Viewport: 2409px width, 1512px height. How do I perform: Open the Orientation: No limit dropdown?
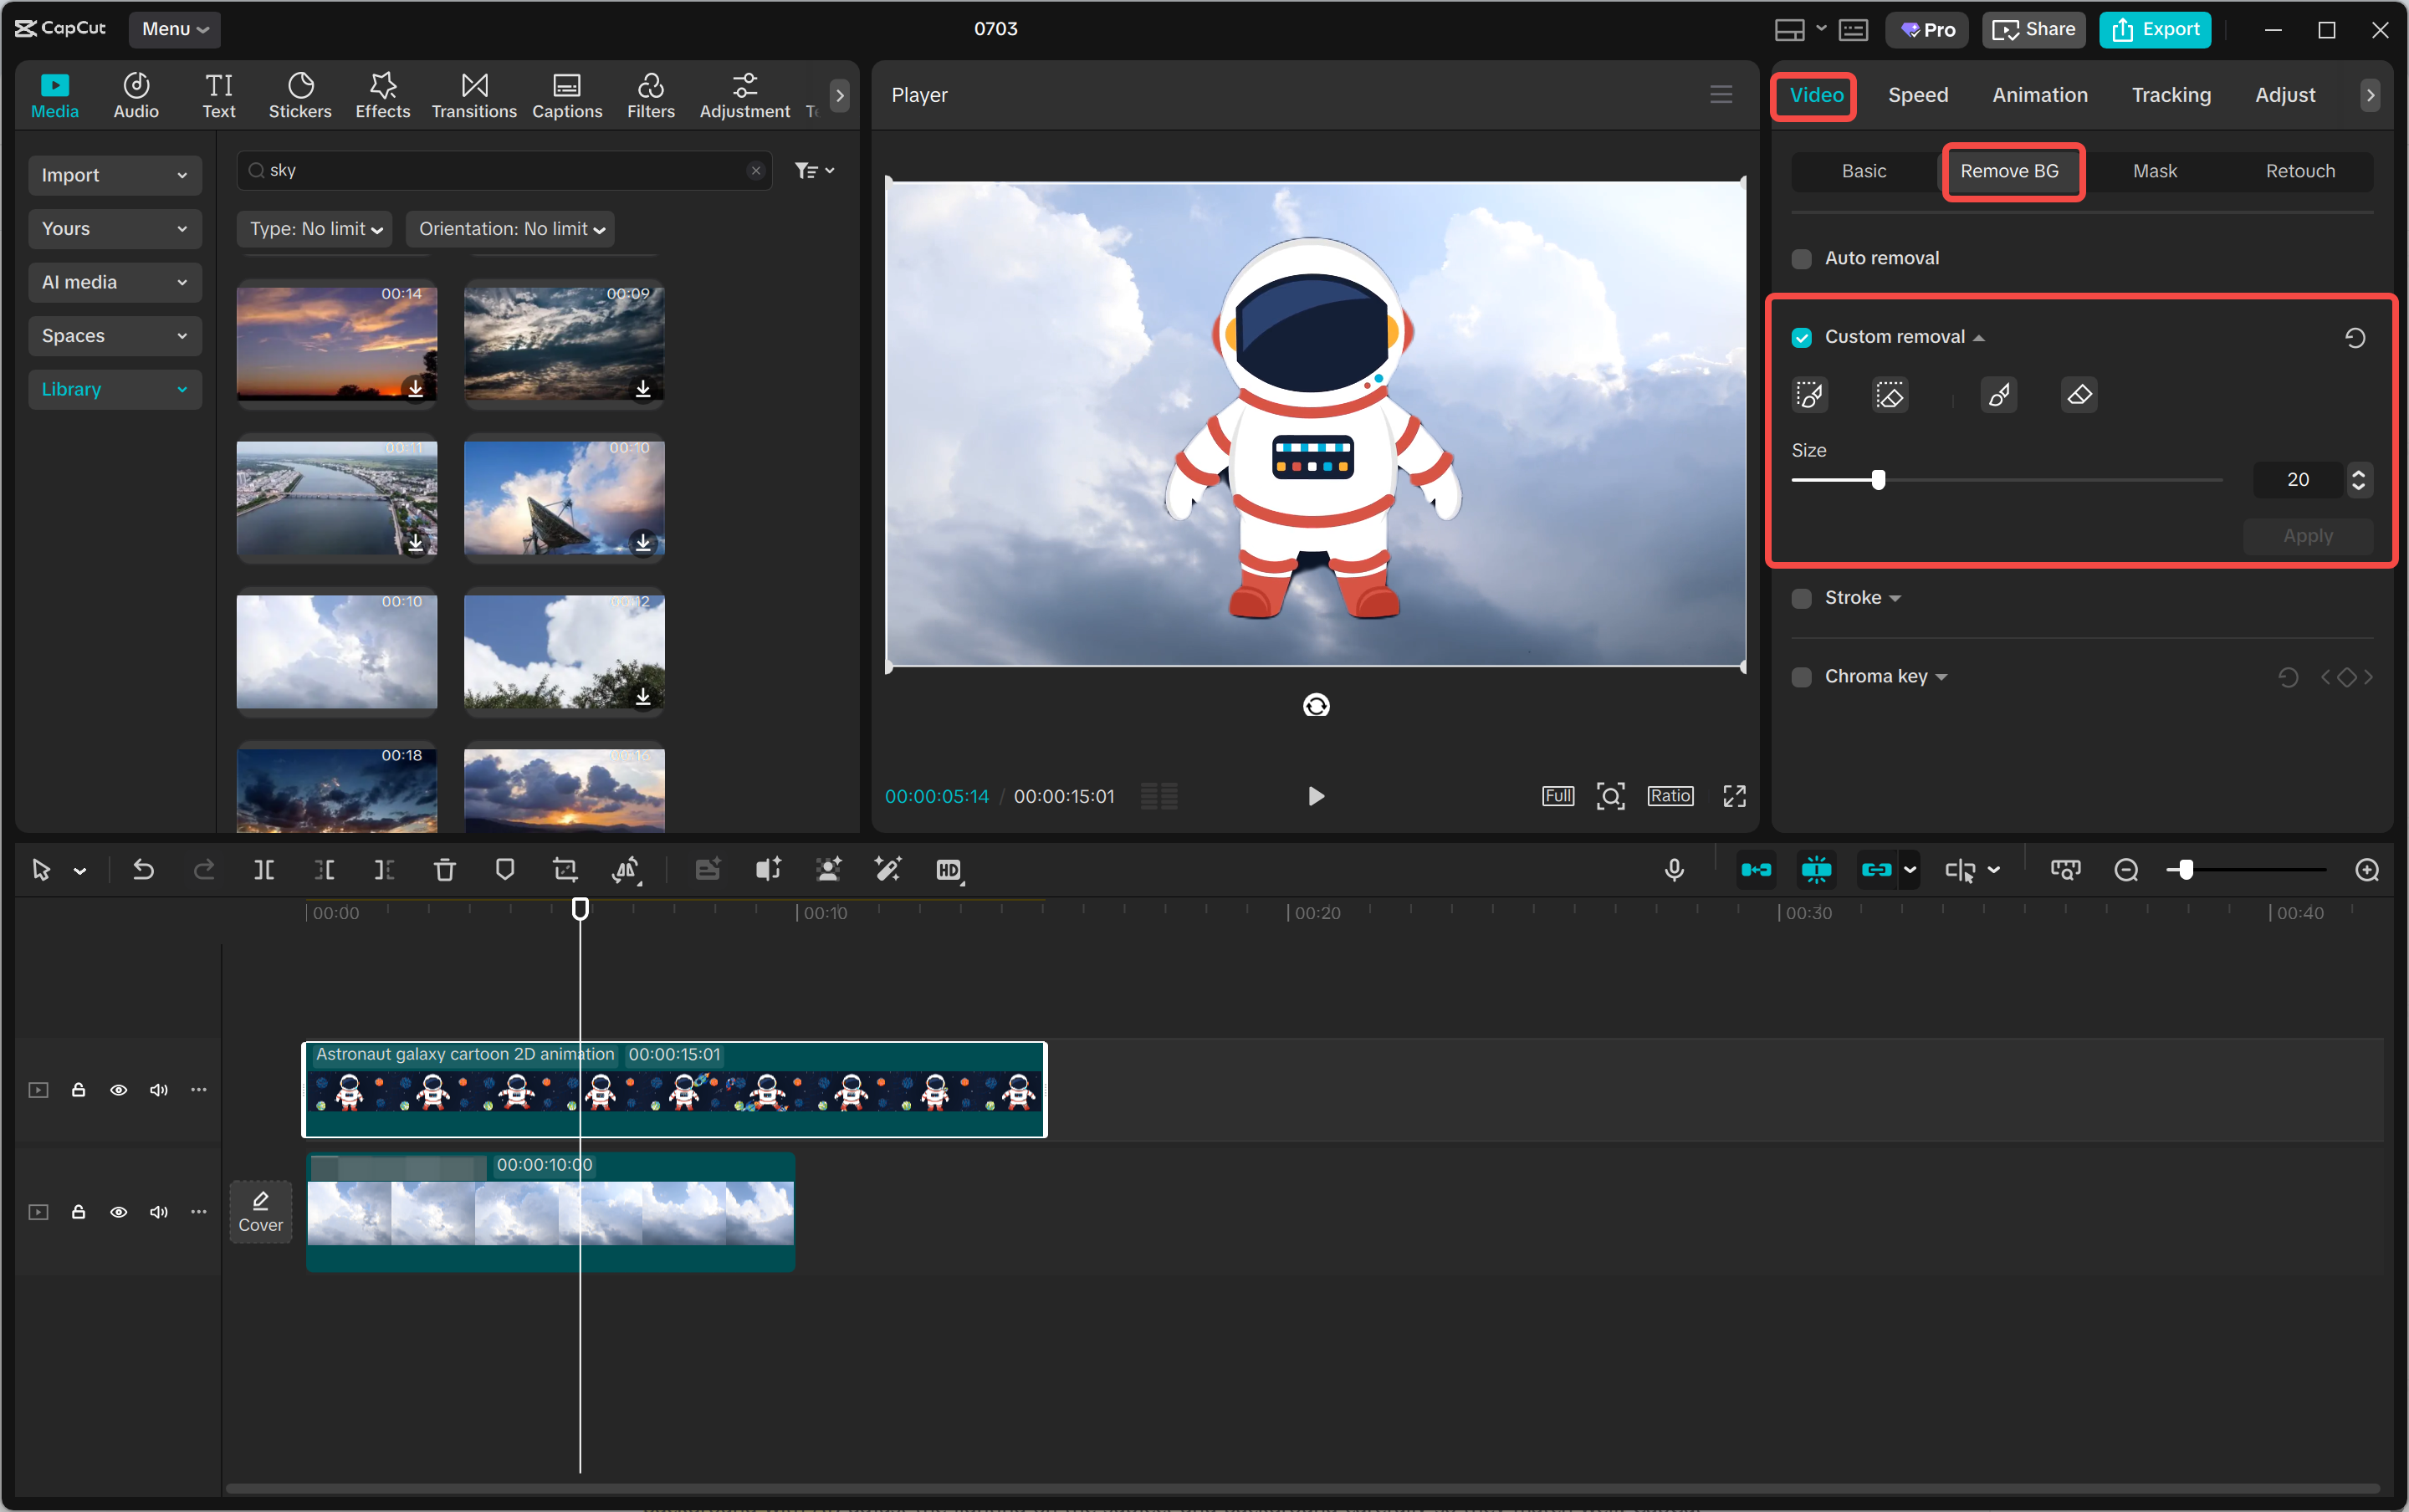510,228
